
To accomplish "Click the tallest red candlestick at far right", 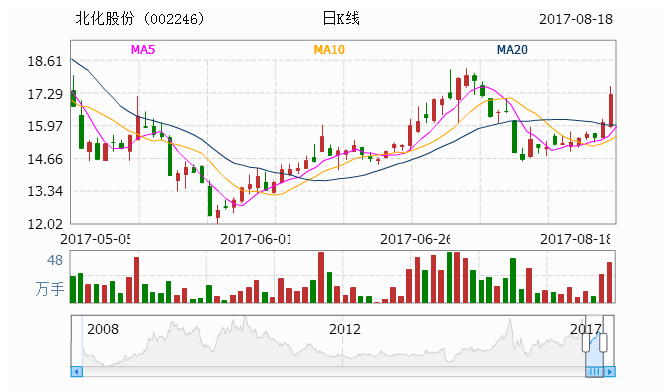I will coord(611,107).
